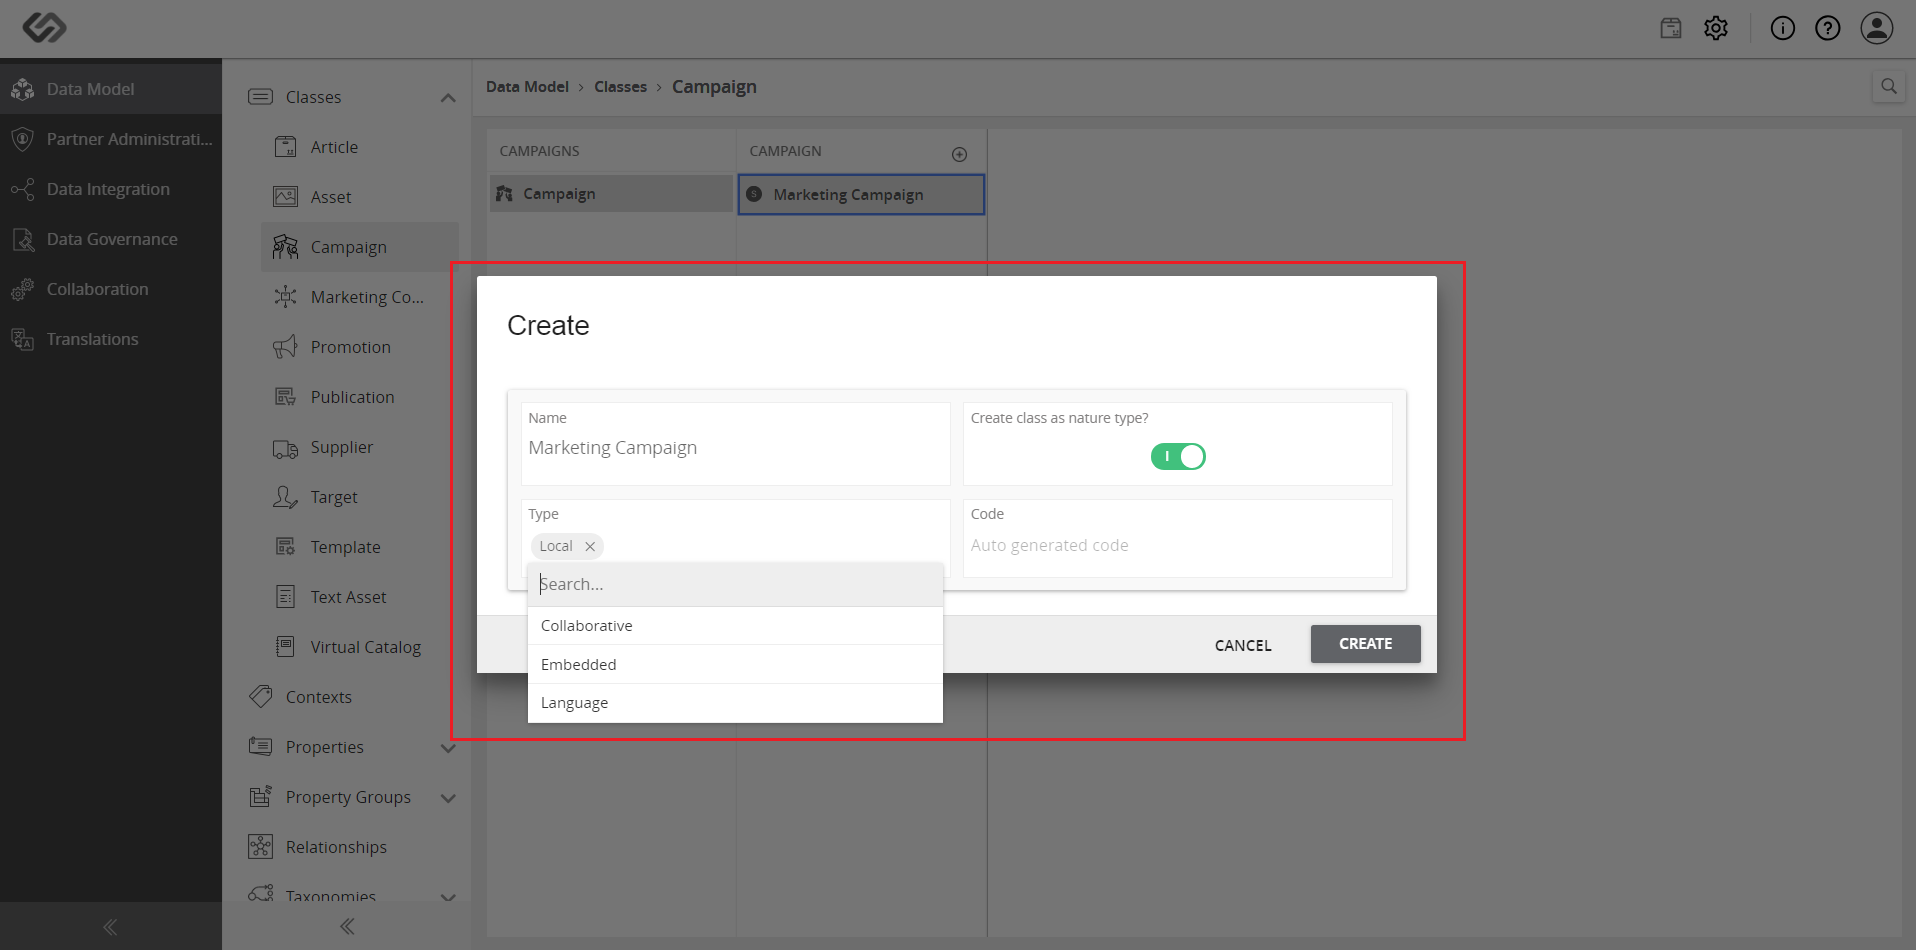Viewport: 1916px width, 950px height.
Task: Open the settings gear in the top bar
Action: coord(1716,28)
